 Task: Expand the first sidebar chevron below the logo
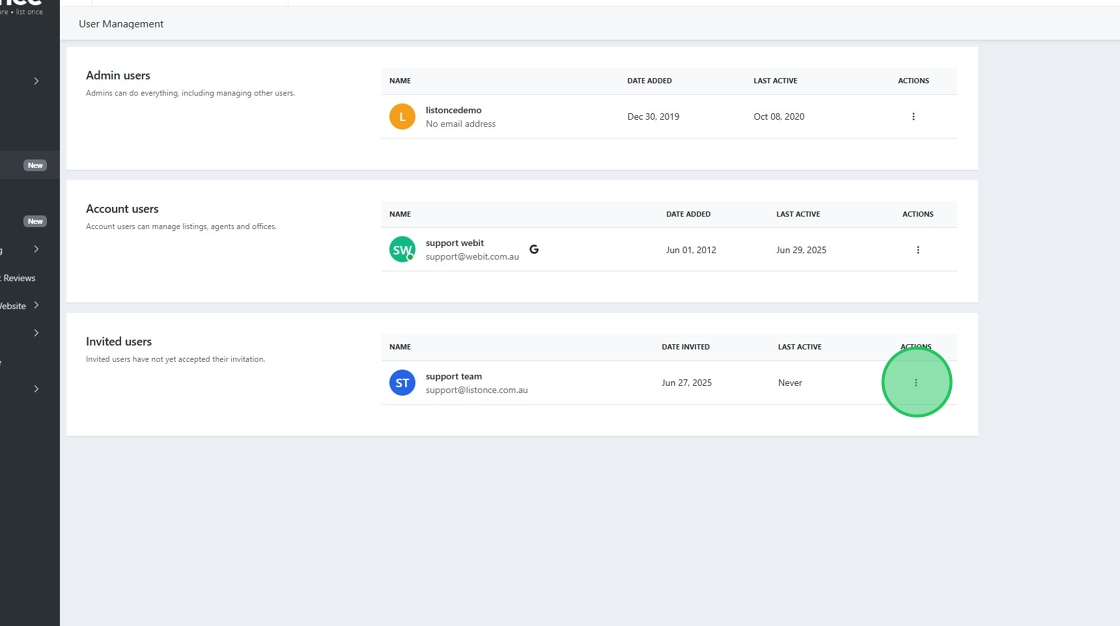(x=37, y=81)
